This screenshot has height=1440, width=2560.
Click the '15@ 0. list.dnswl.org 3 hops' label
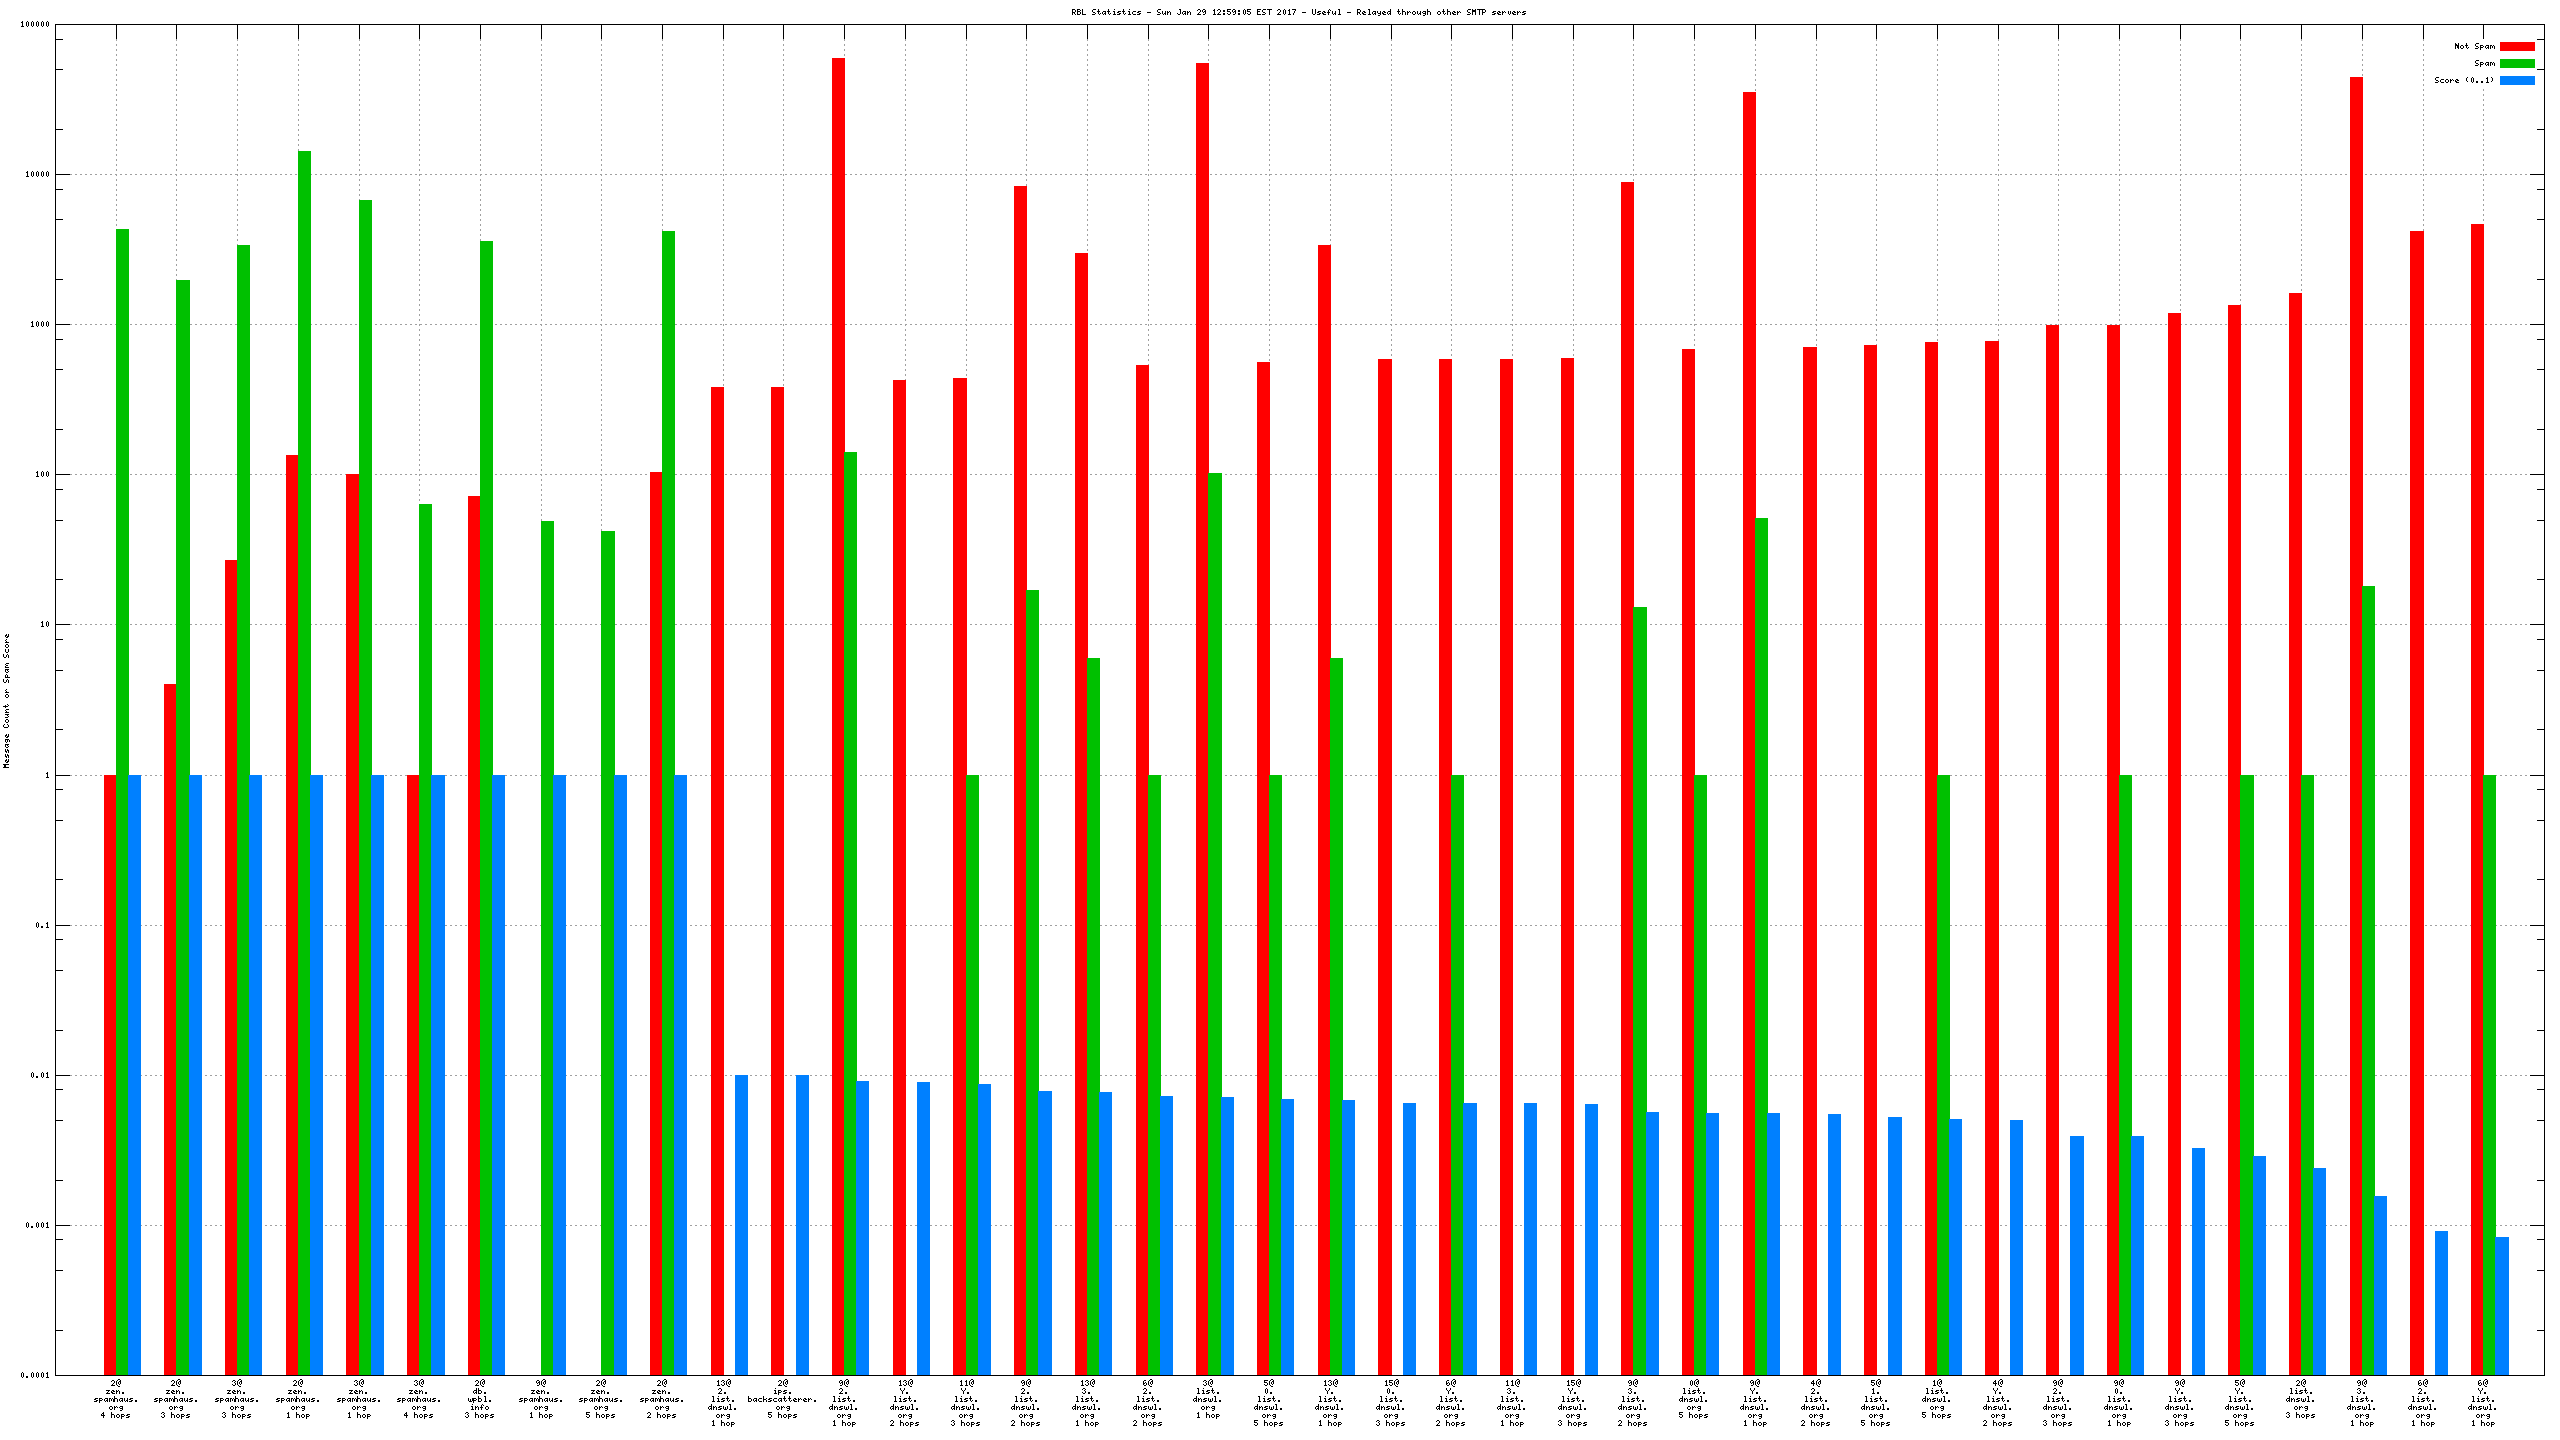click(x=1390, y=1403)
